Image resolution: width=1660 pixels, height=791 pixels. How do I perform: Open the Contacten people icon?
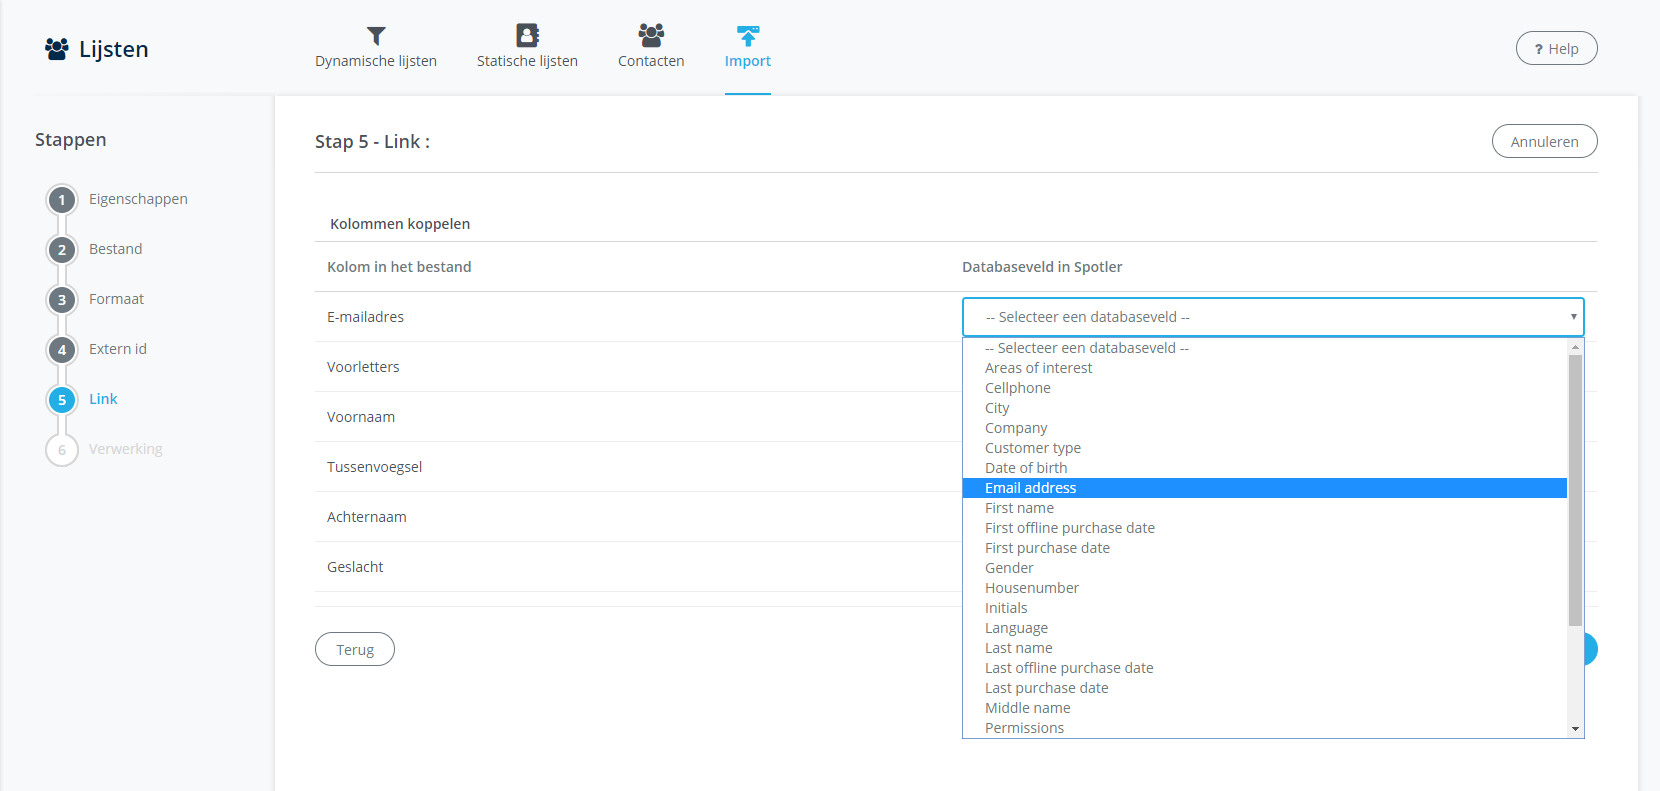coord(651,36)
